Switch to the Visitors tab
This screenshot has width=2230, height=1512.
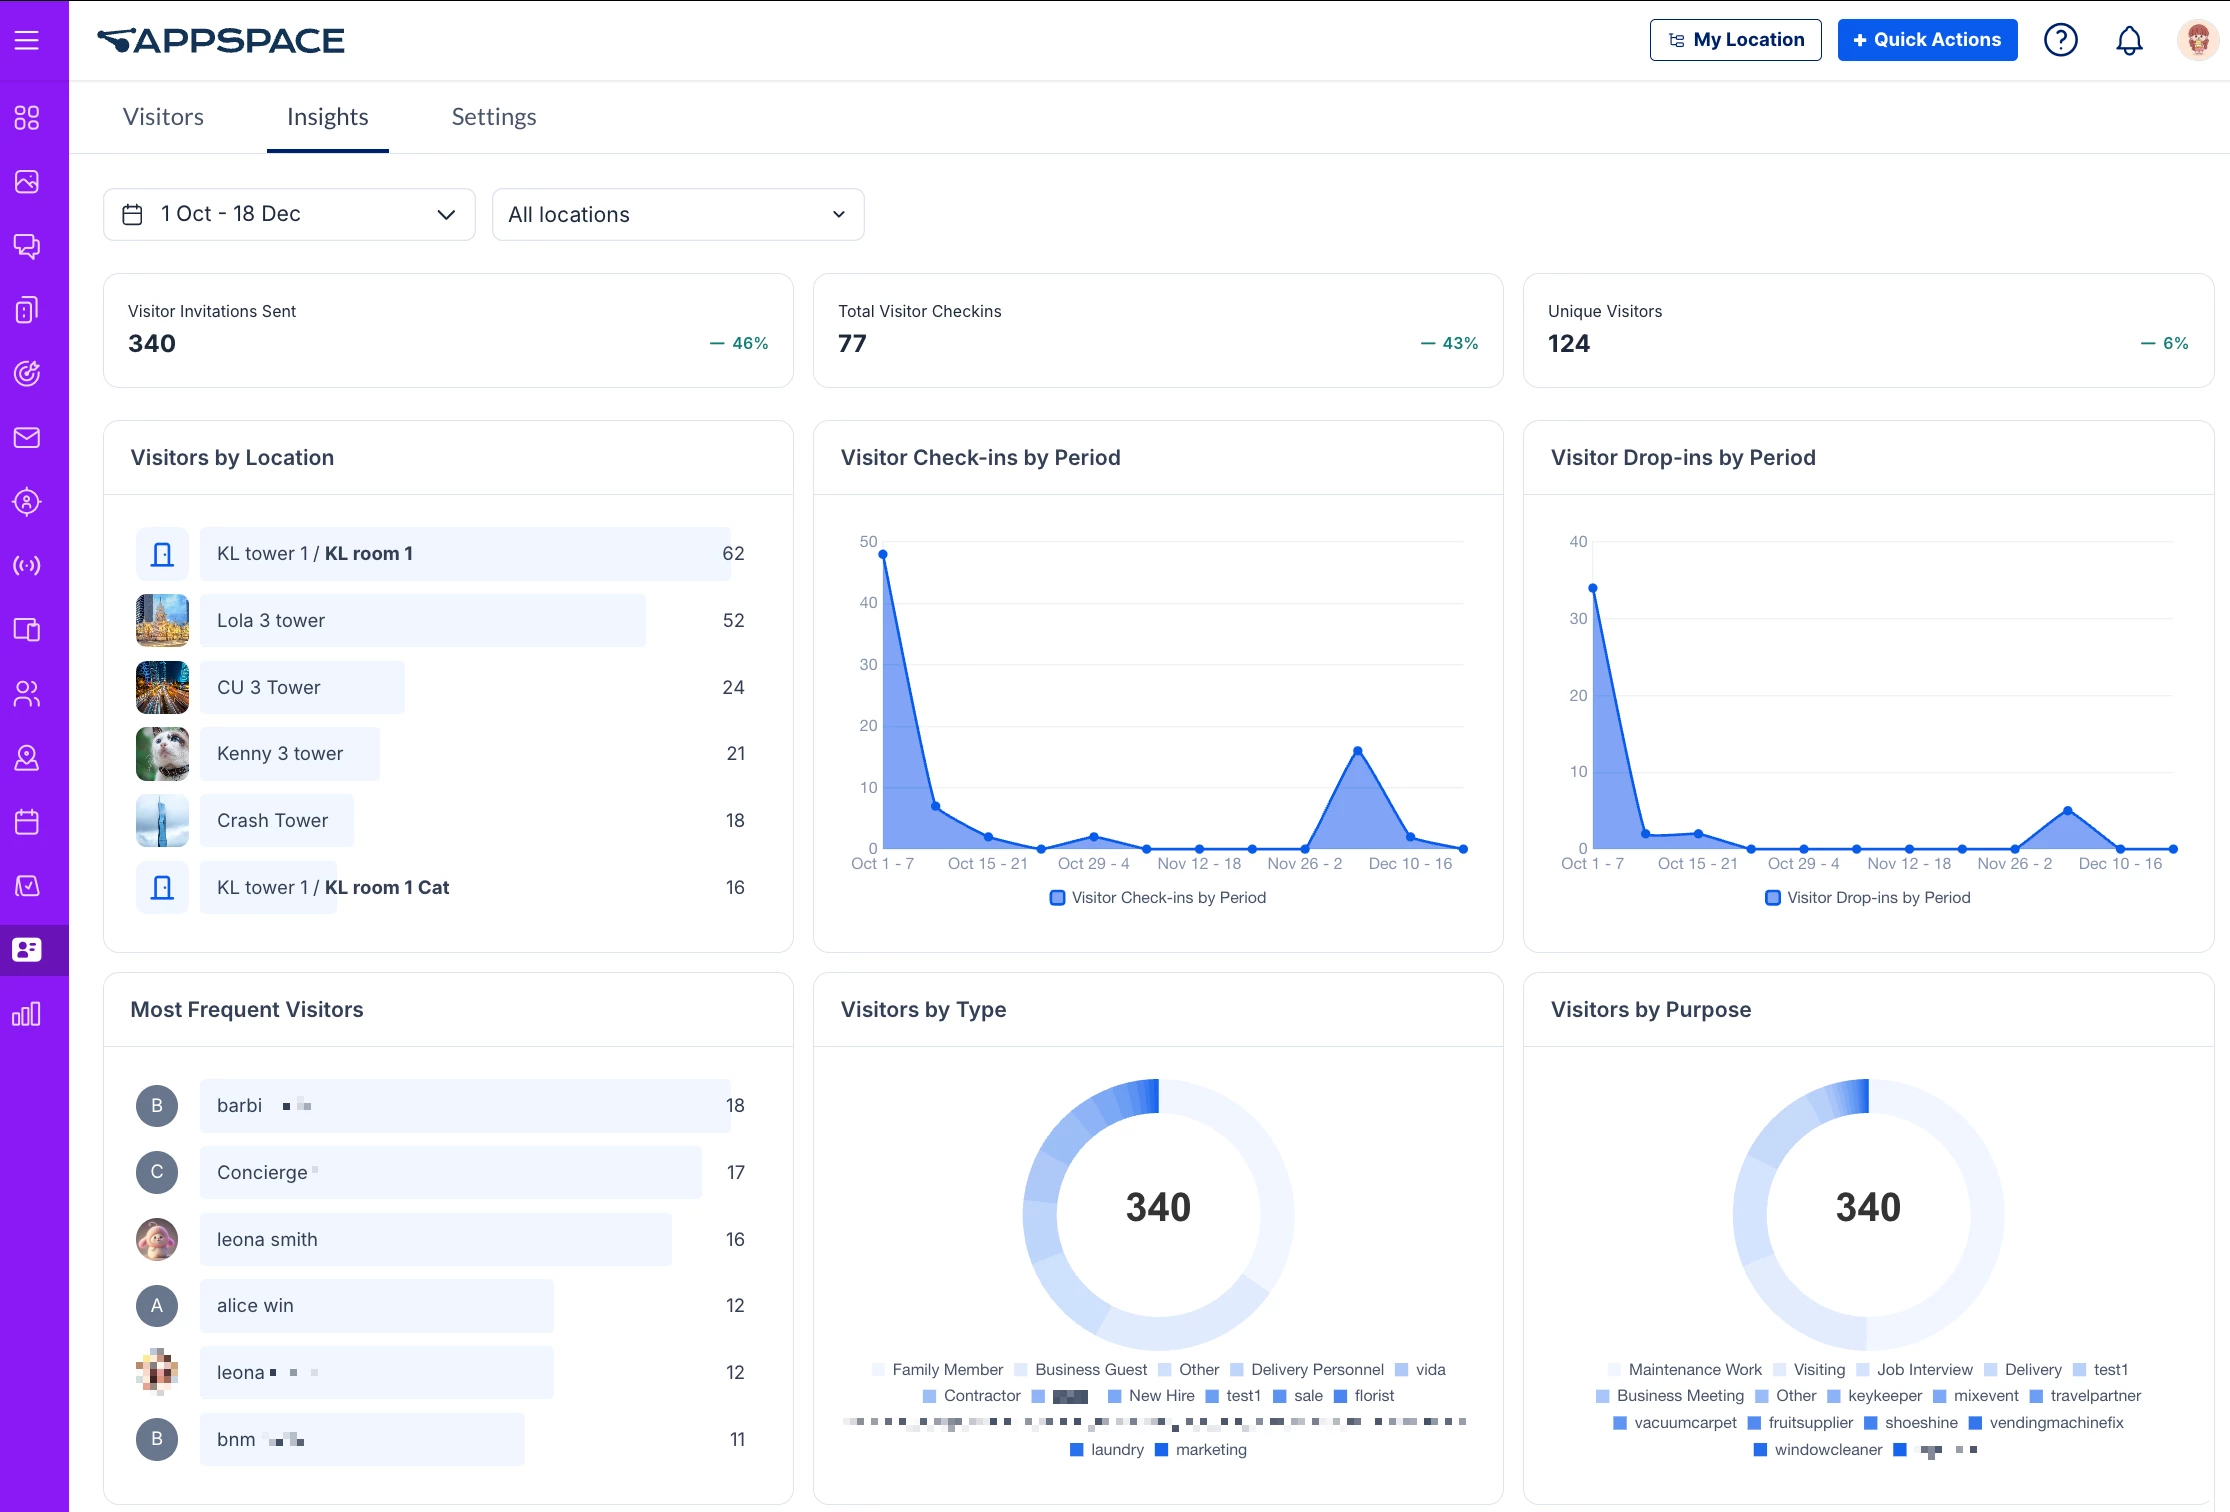pyautogui.click(x=163, y=117)
